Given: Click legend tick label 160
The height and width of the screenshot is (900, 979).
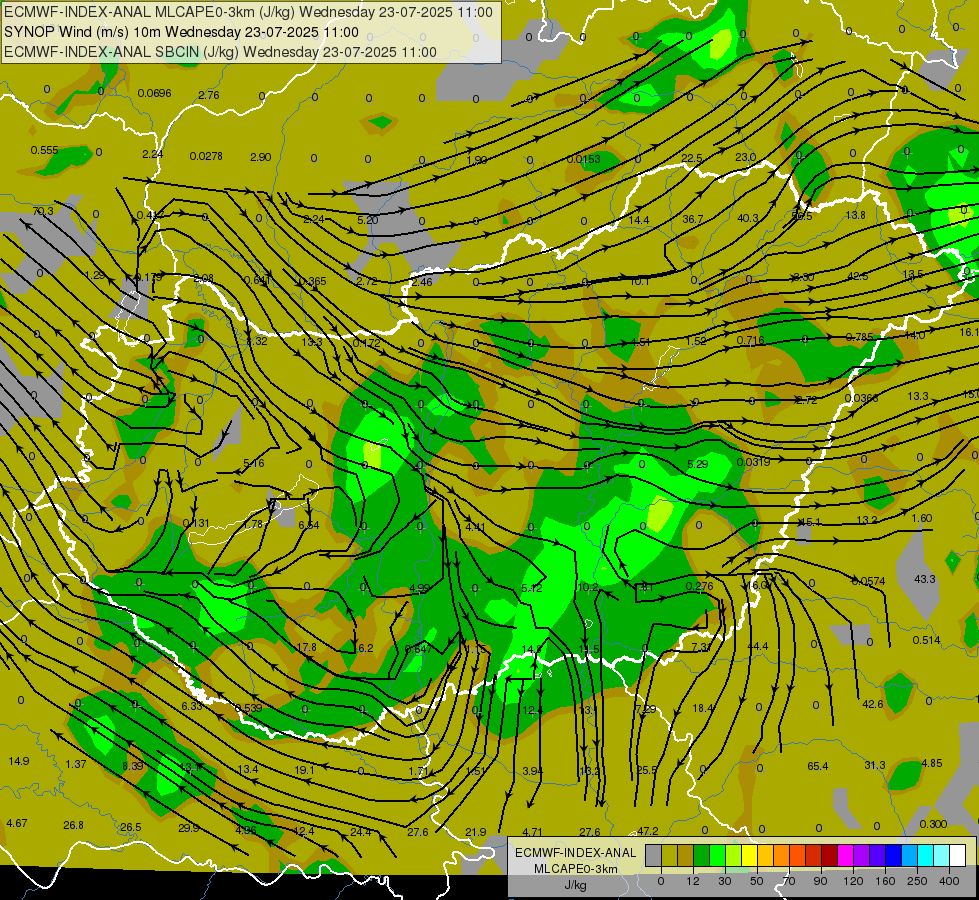Looking at the screenshot, I should [x=885, y=881].
